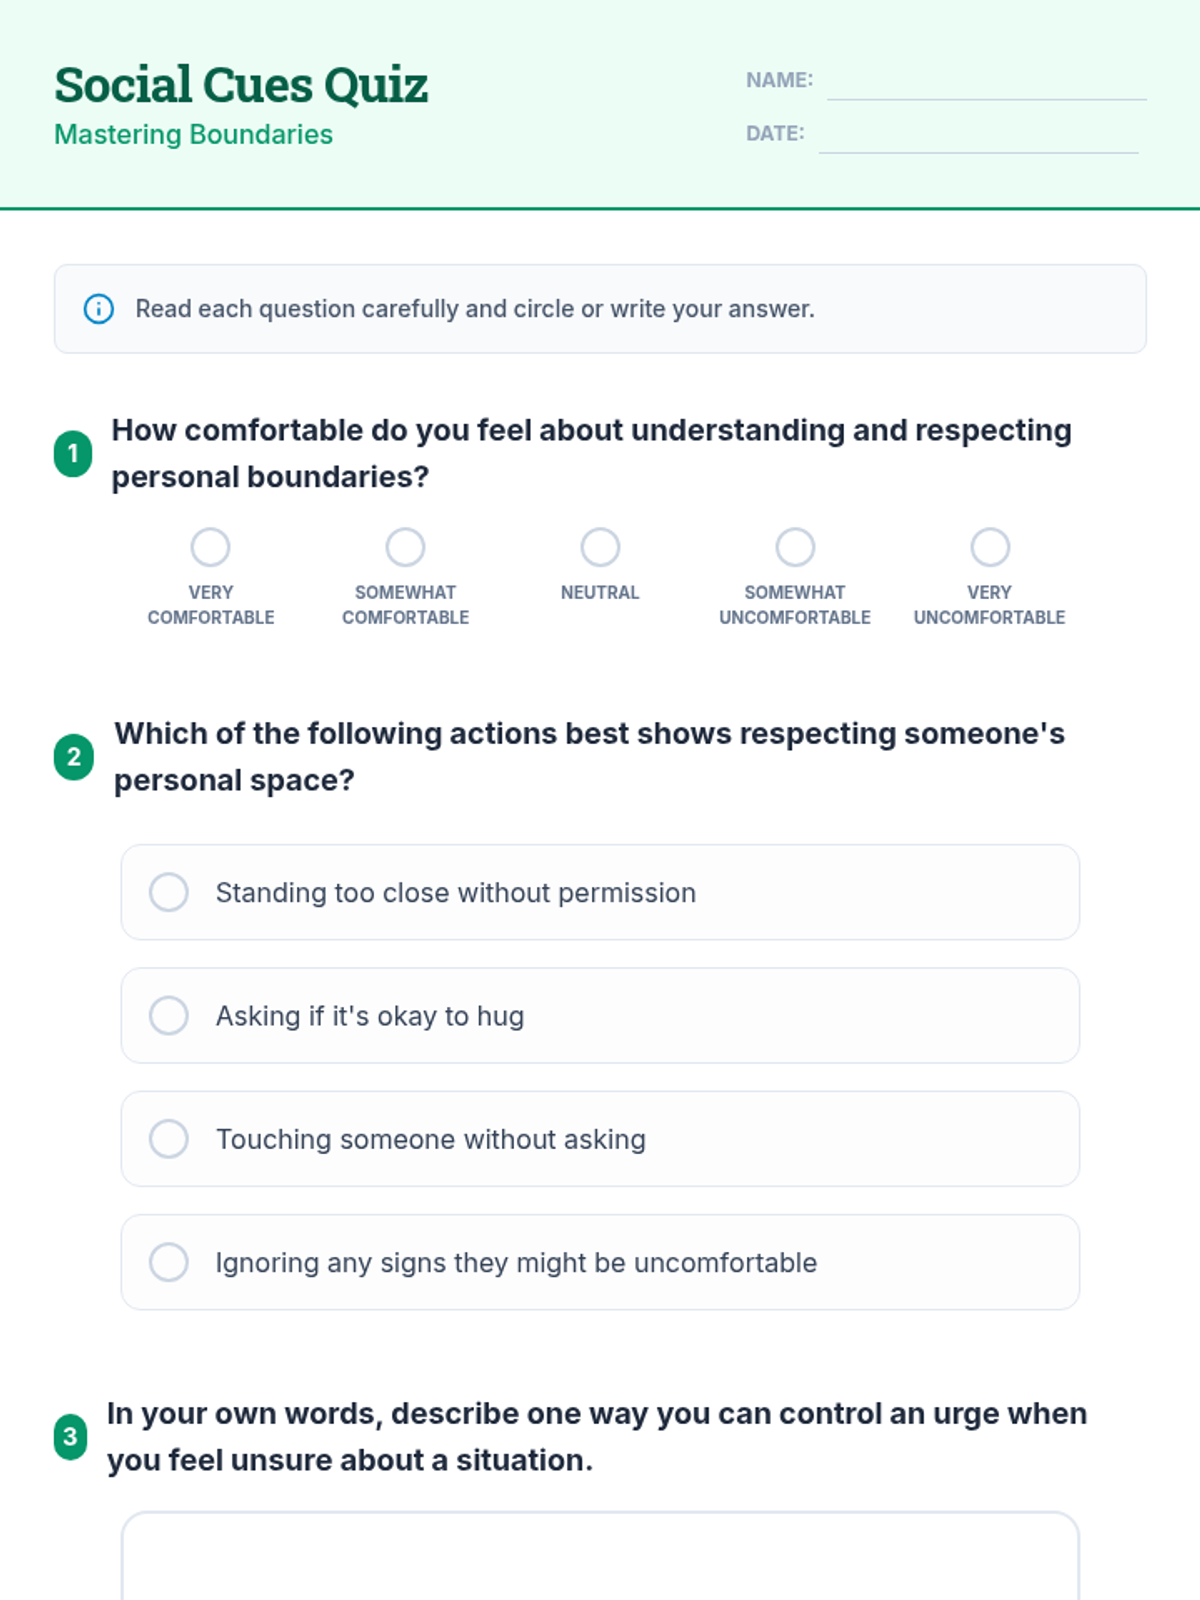The image size is (1200, 1600).
Task: Click the question 3 number badge
Action: (x=70, y=1437)
